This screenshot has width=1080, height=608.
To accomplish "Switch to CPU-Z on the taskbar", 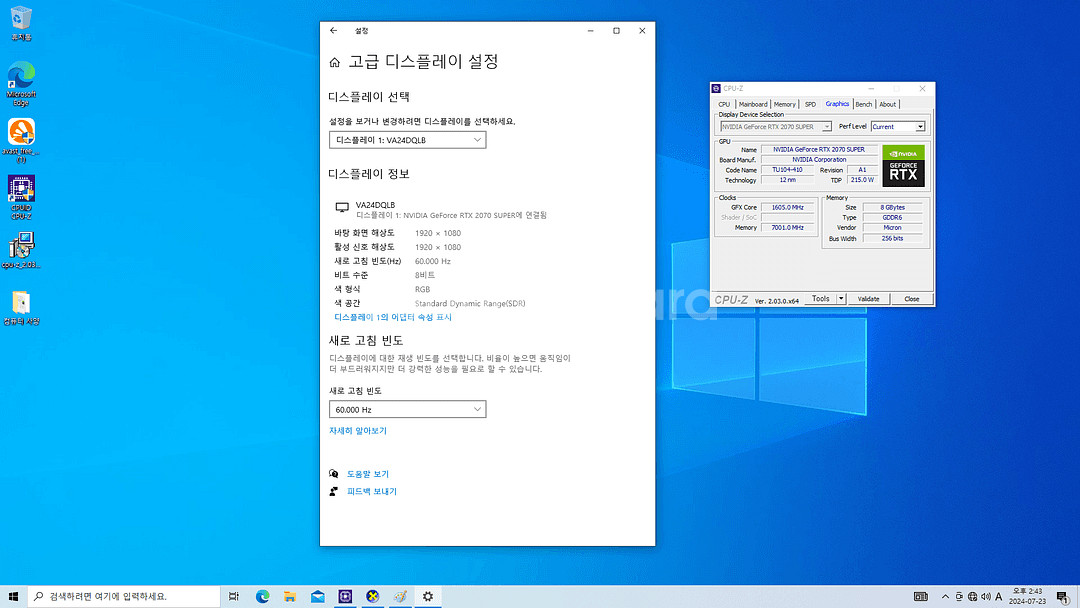I will point(345,596).
